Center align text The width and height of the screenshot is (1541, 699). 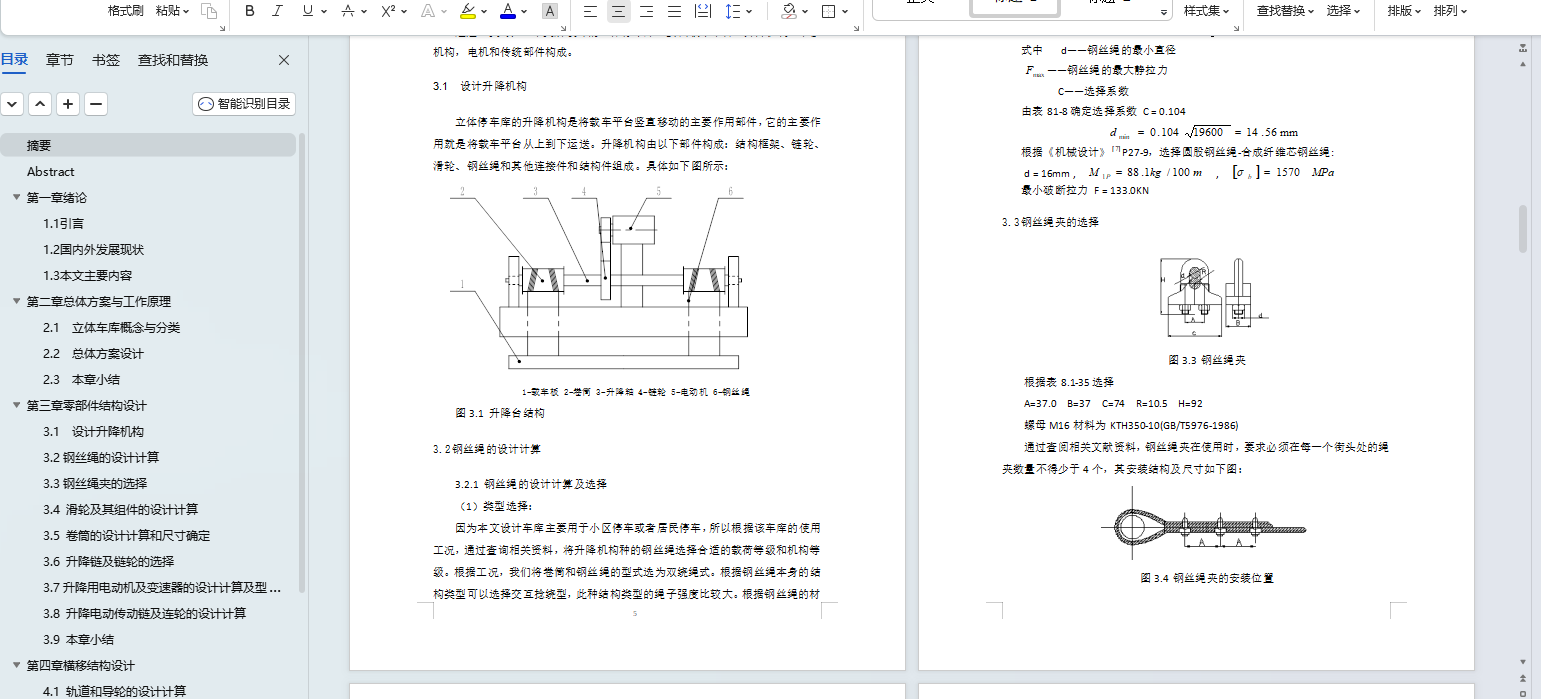coord(618,11)
